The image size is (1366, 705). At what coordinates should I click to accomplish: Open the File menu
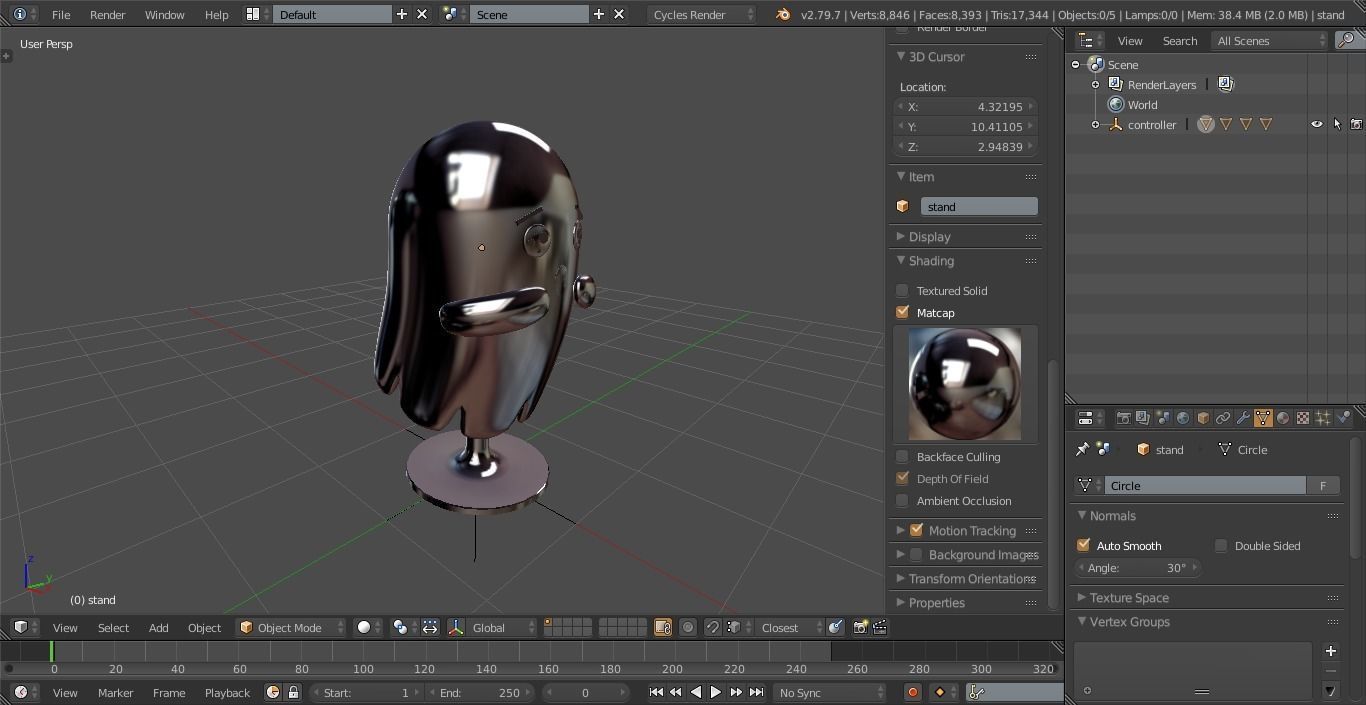pos(61,14)
